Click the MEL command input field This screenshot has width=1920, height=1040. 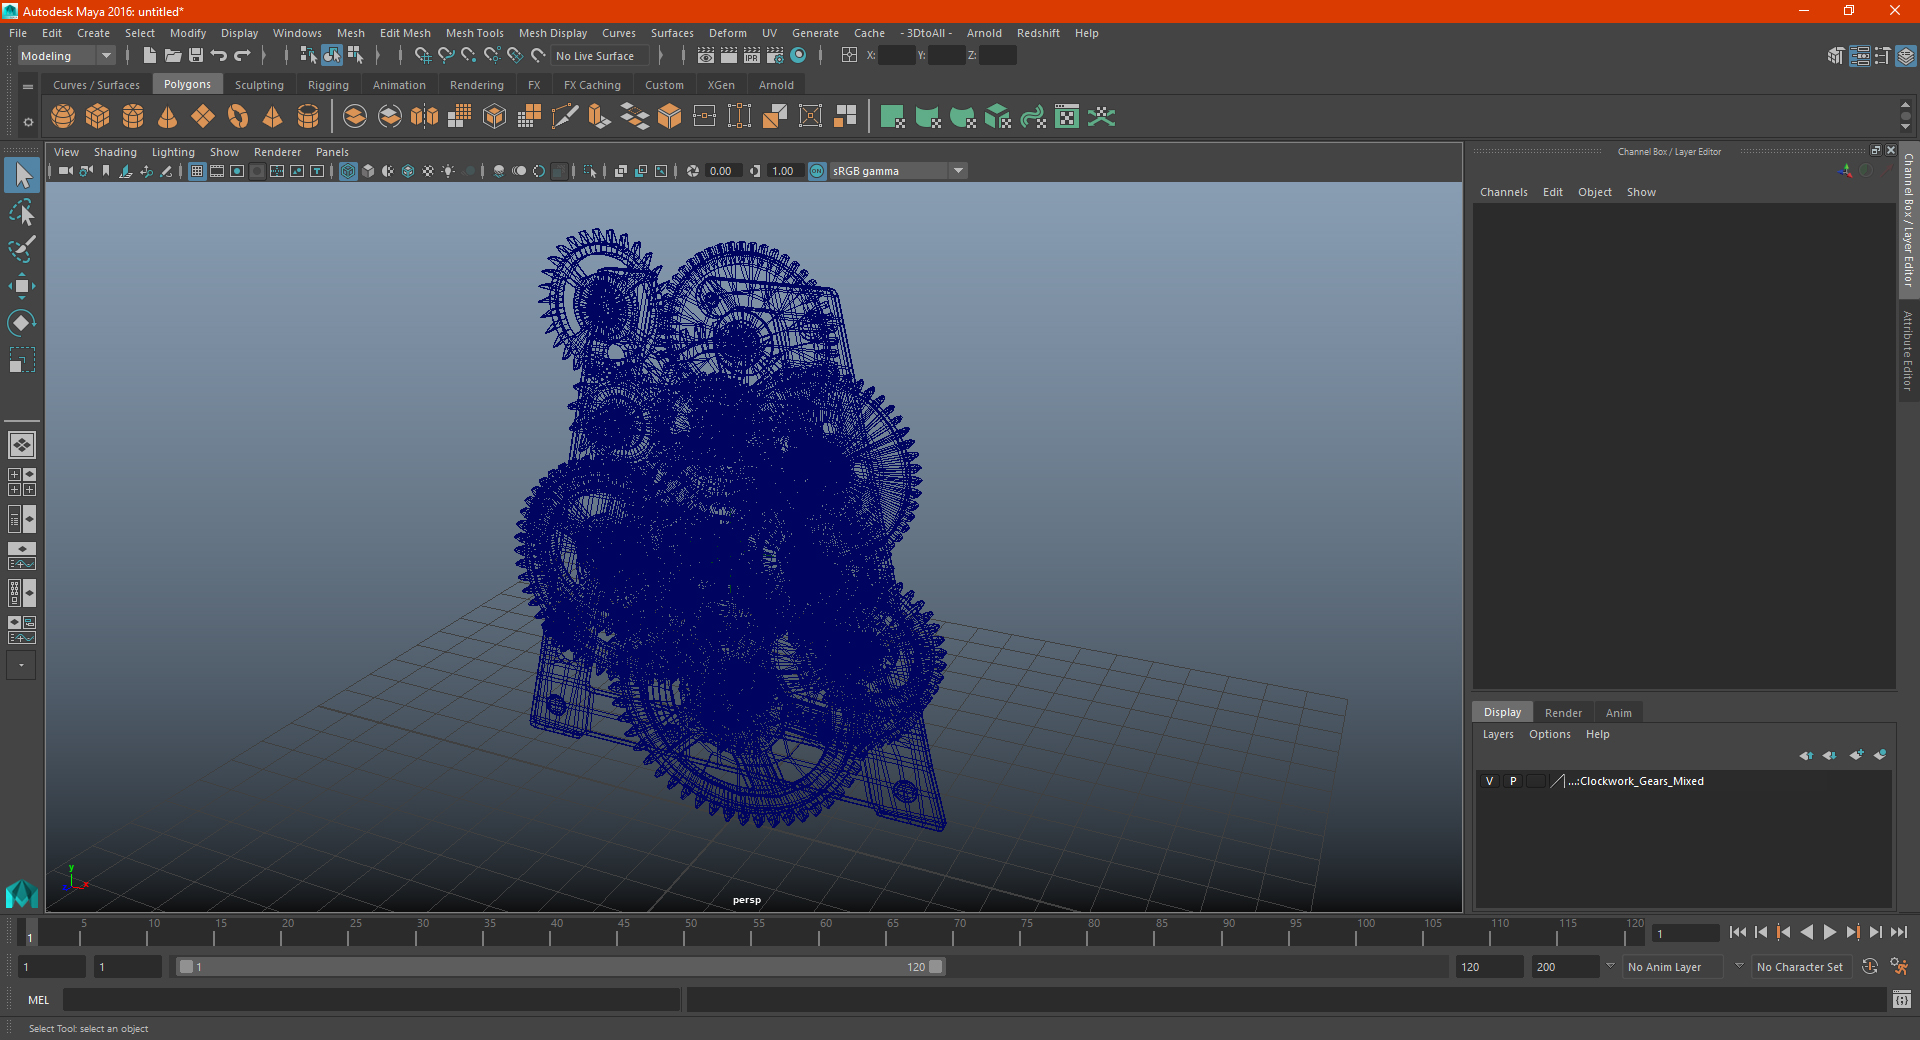pyautogui.click(x=371, y=1000)
